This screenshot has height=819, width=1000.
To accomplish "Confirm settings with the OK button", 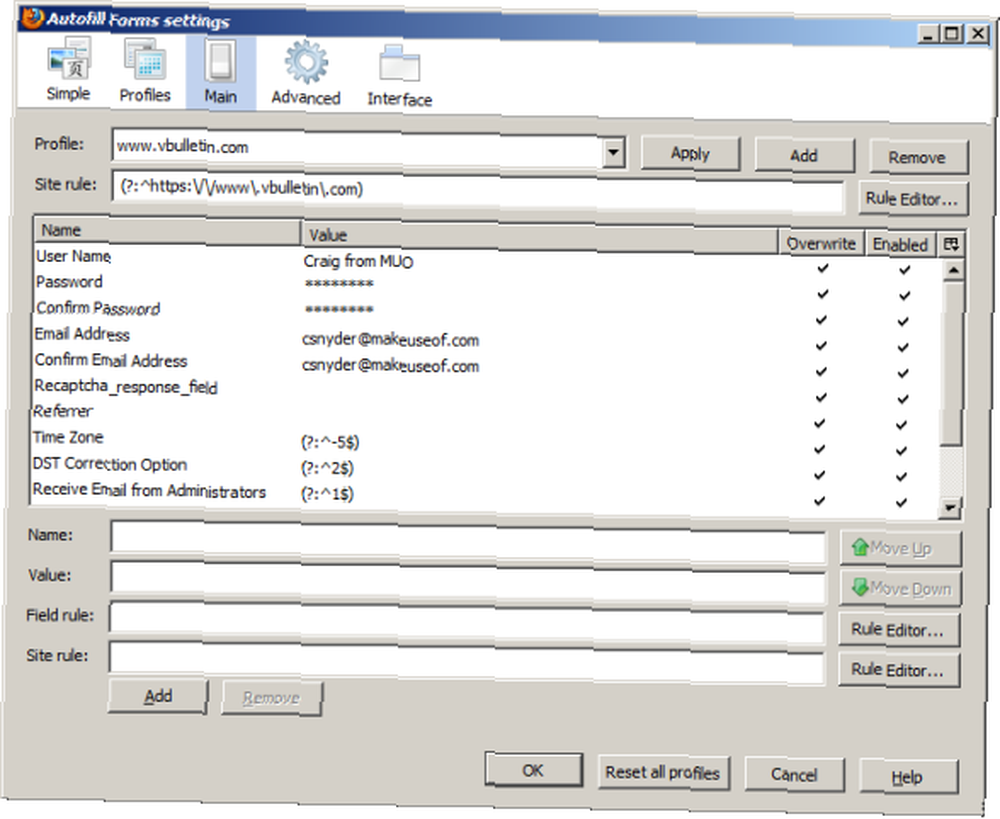I will click(534, 771).
